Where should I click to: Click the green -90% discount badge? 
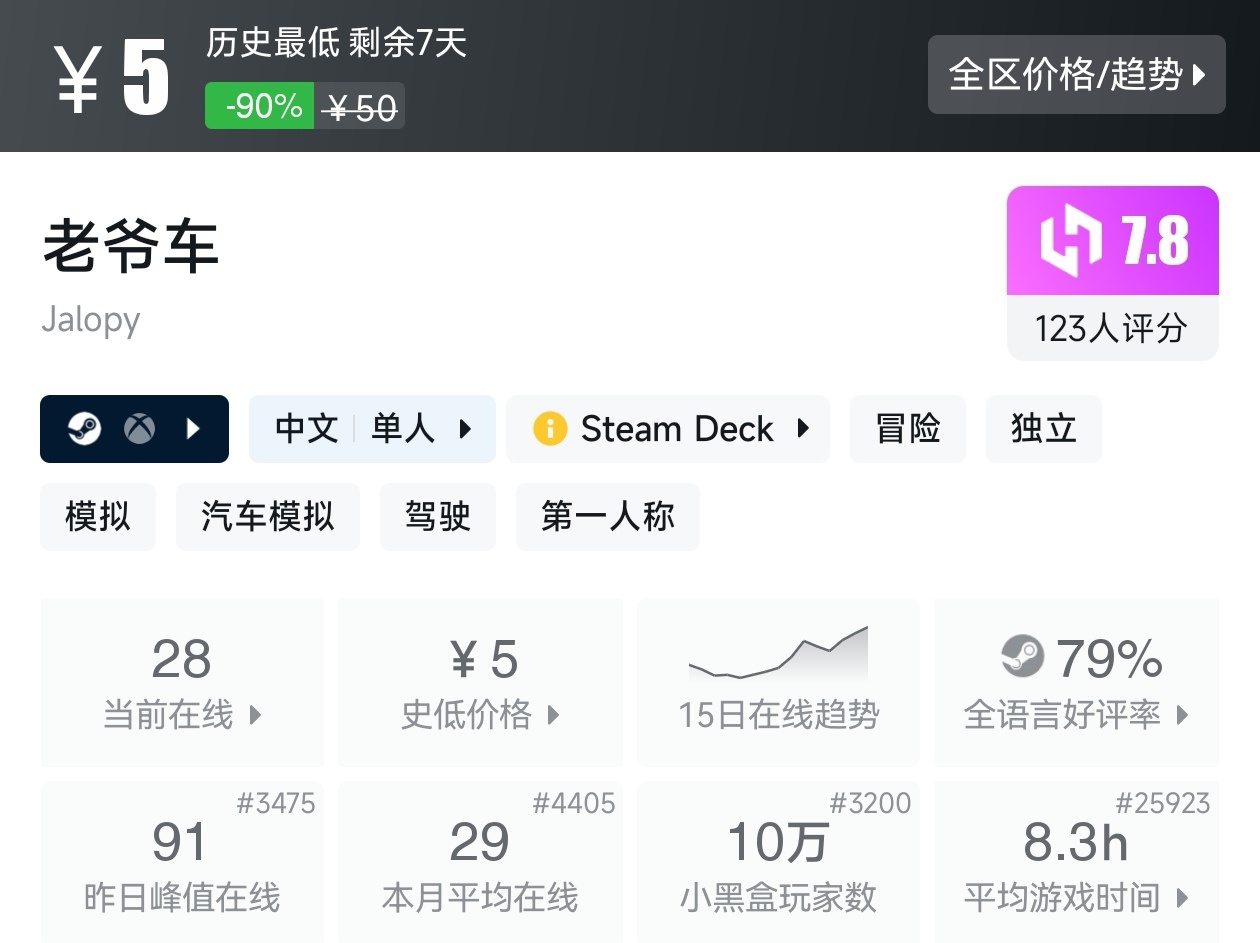[x=260, y=106]
